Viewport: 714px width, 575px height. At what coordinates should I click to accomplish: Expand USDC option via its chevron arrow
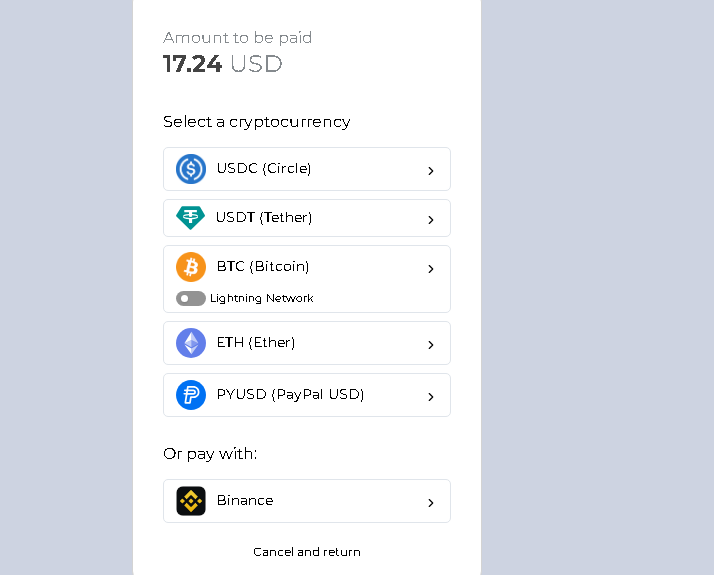[431, 171]
